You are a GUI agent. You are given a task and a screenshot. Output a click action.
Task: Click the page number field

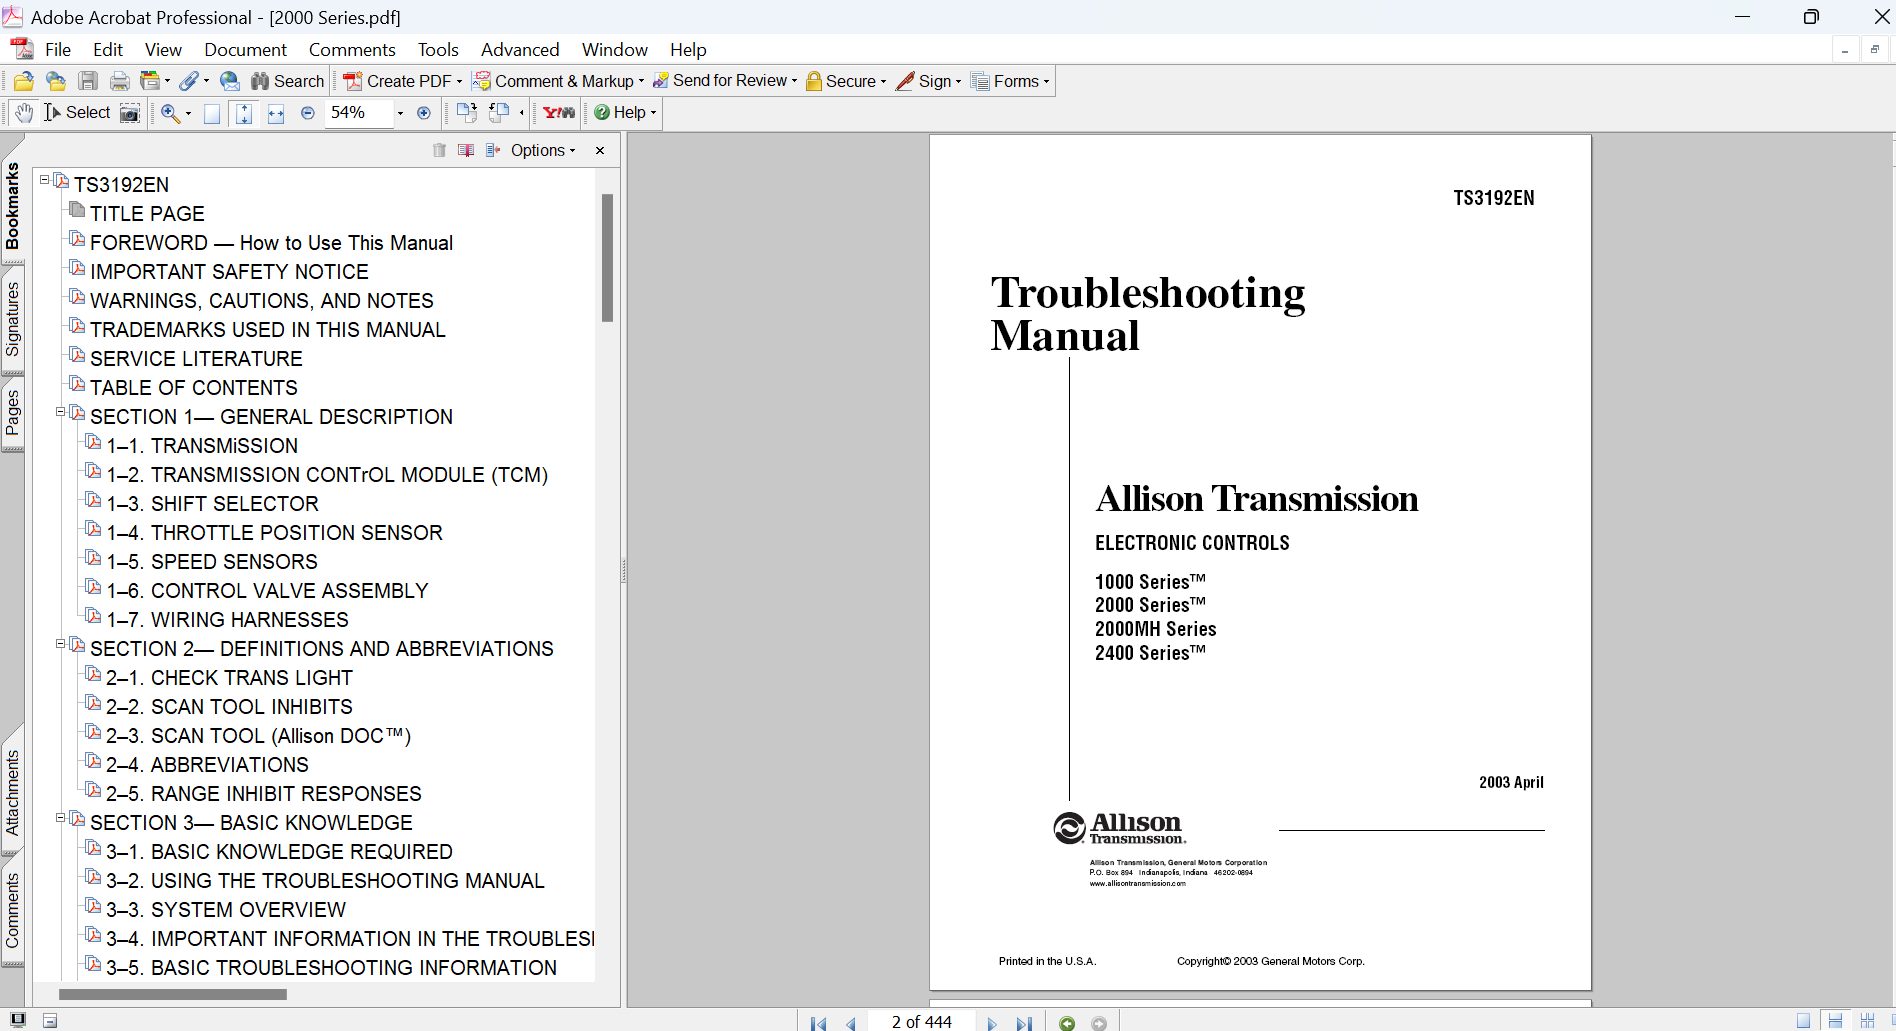[x=921, y=1022]
